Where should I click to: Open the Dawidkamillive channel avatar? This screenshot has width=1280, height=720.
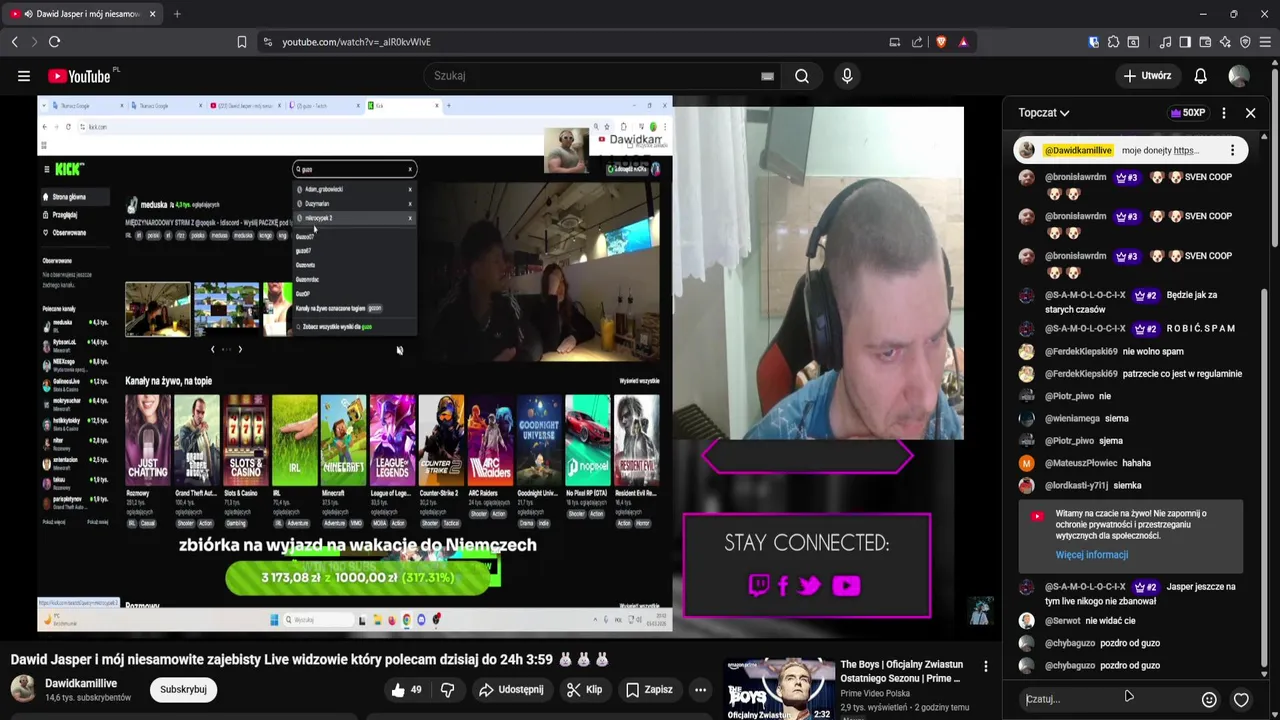coord(23,689)
